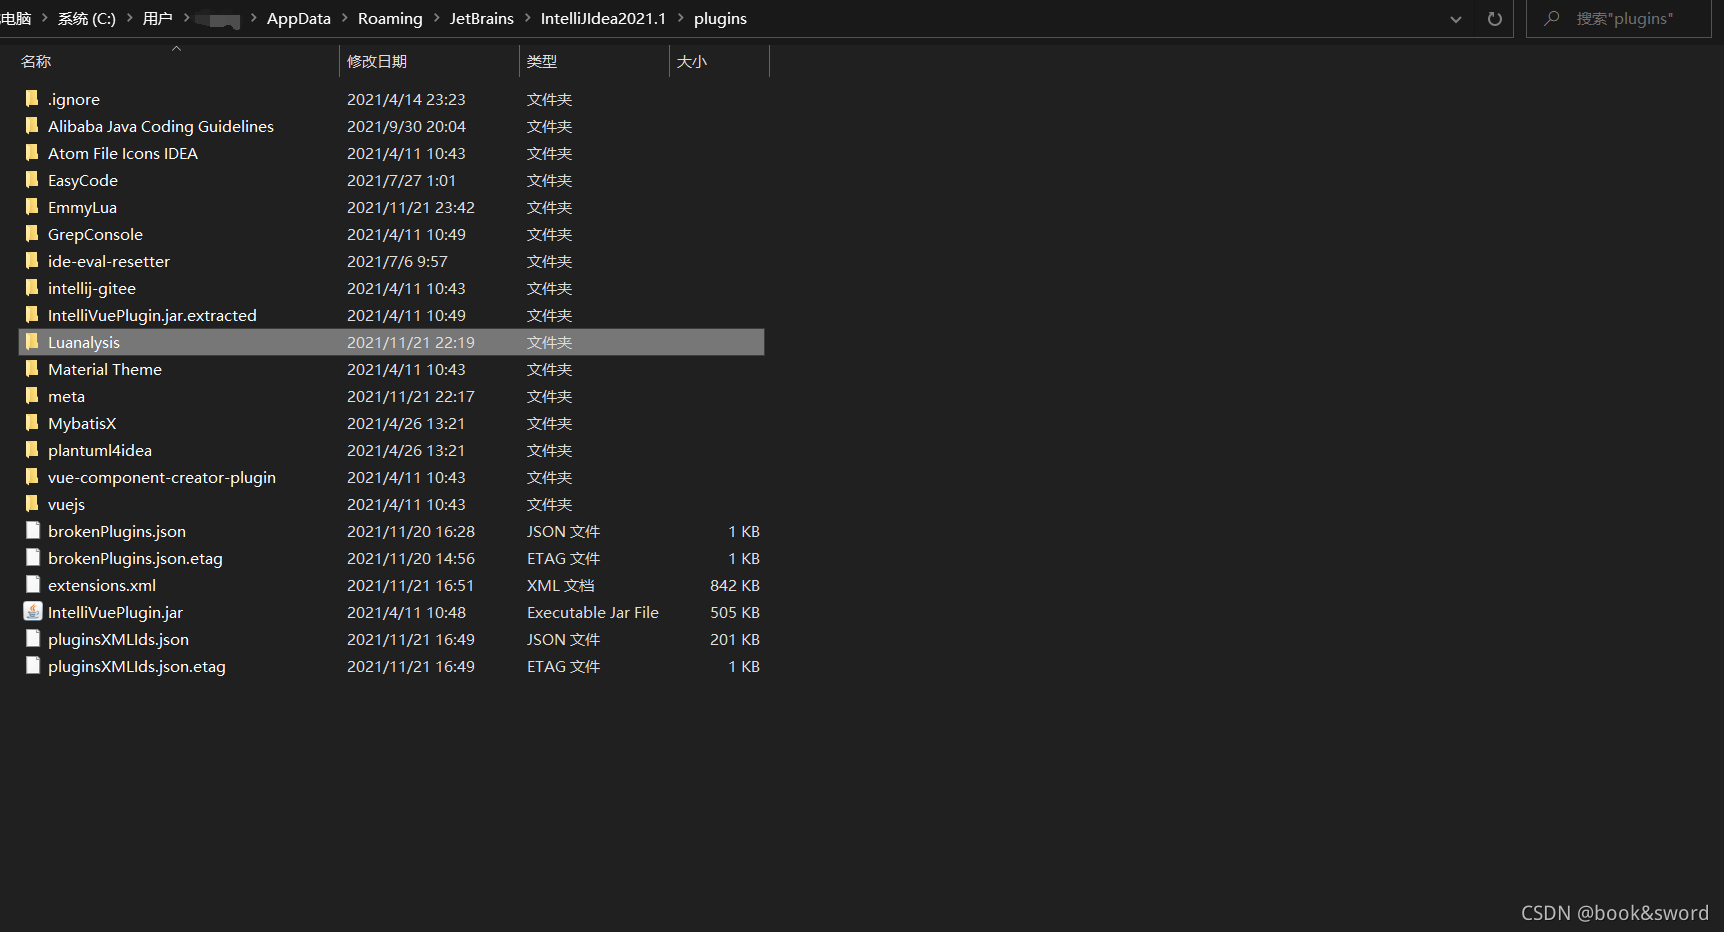Navigate to AppData via breadcrumb
The image size is (1724, 932).
298,18
